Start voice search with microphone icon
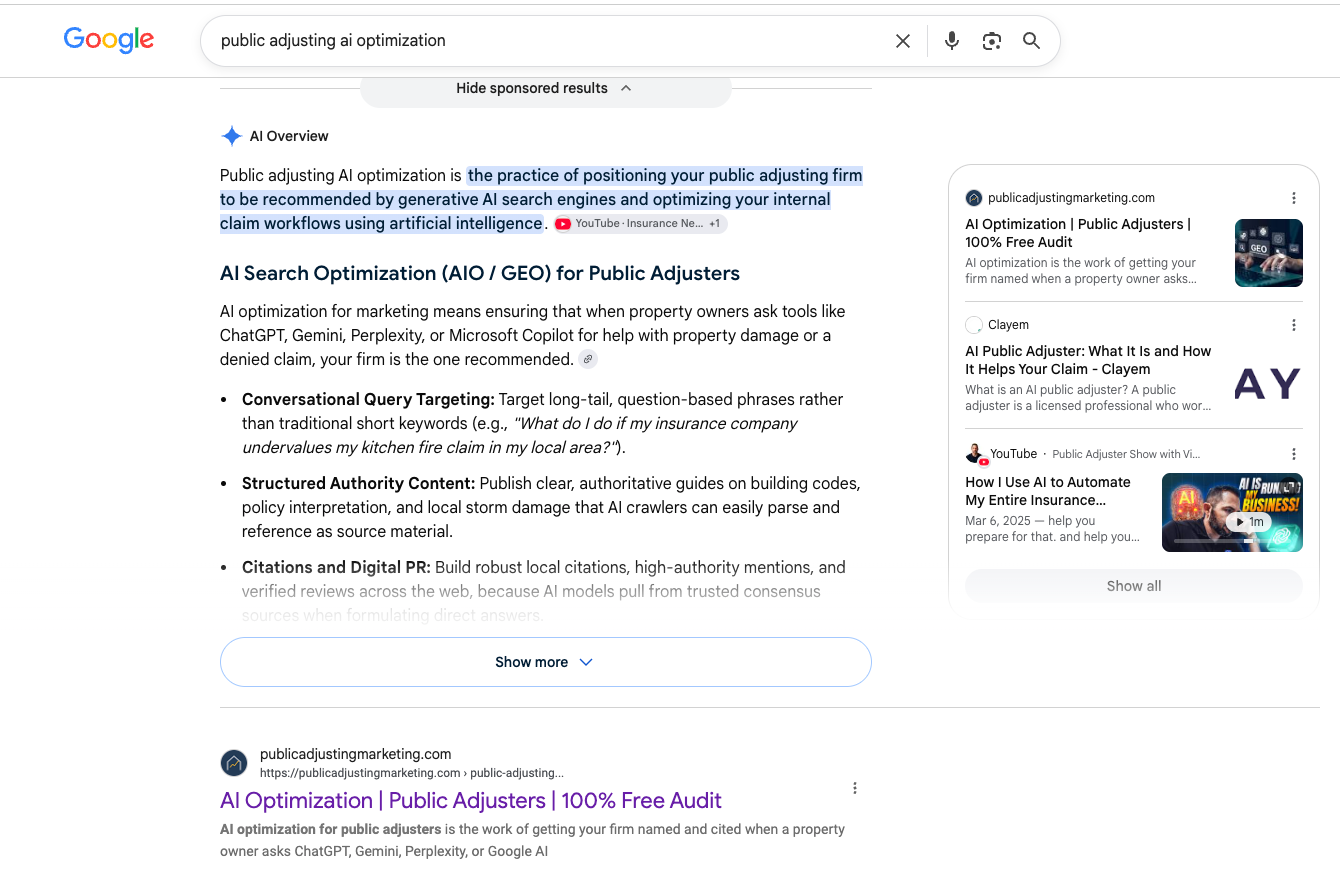 coord(952,41)
